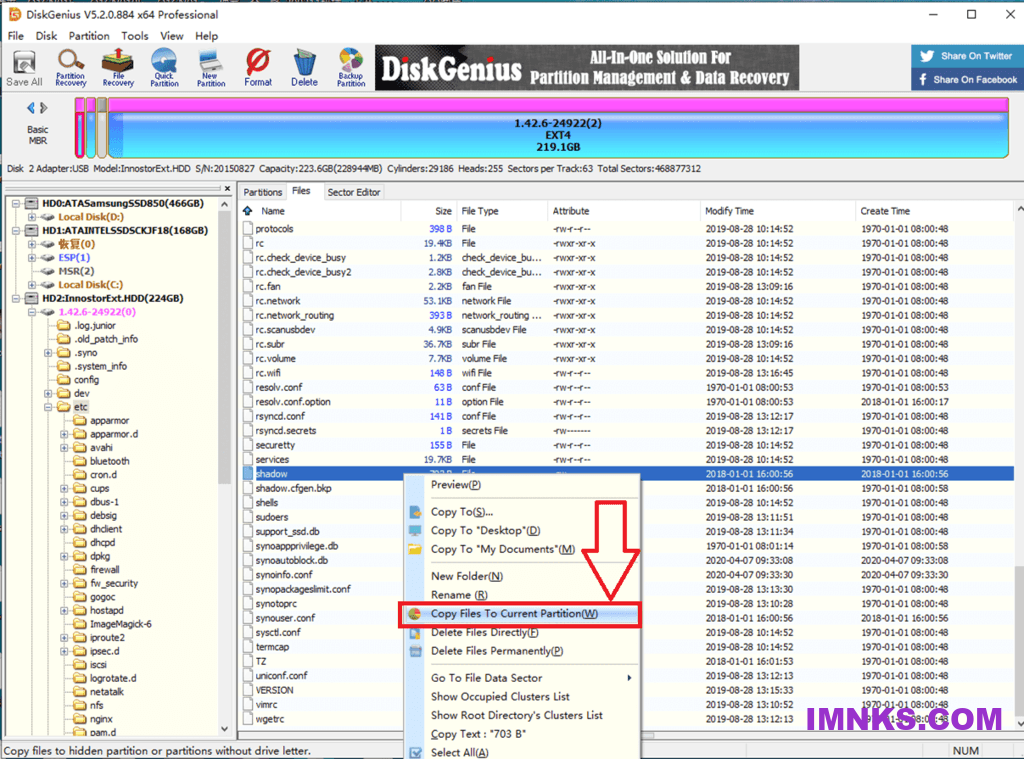The image size is (1024, 759).
Task: Click the Save All toolbar icon
Action: pos(24,68)
